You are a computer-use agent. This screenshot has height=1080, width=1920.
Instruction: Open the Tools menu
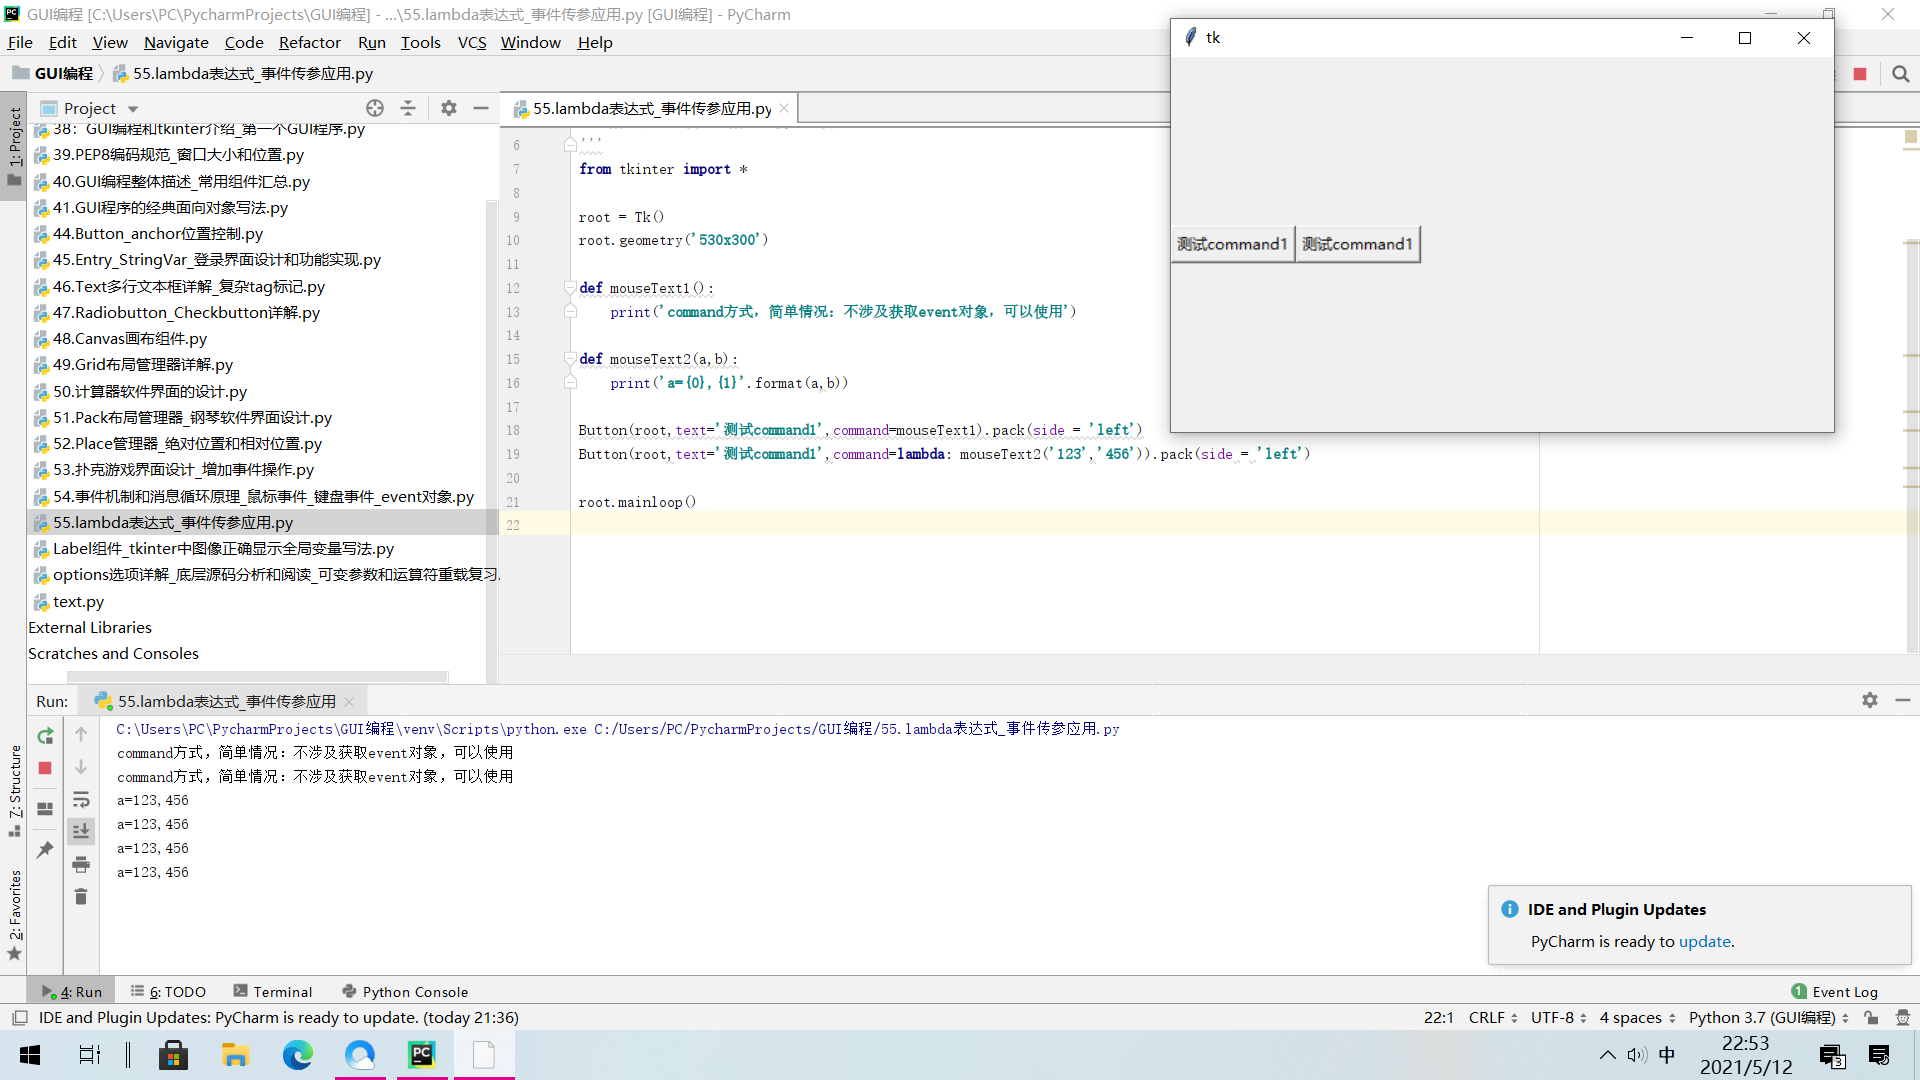(x=420, y=42)
